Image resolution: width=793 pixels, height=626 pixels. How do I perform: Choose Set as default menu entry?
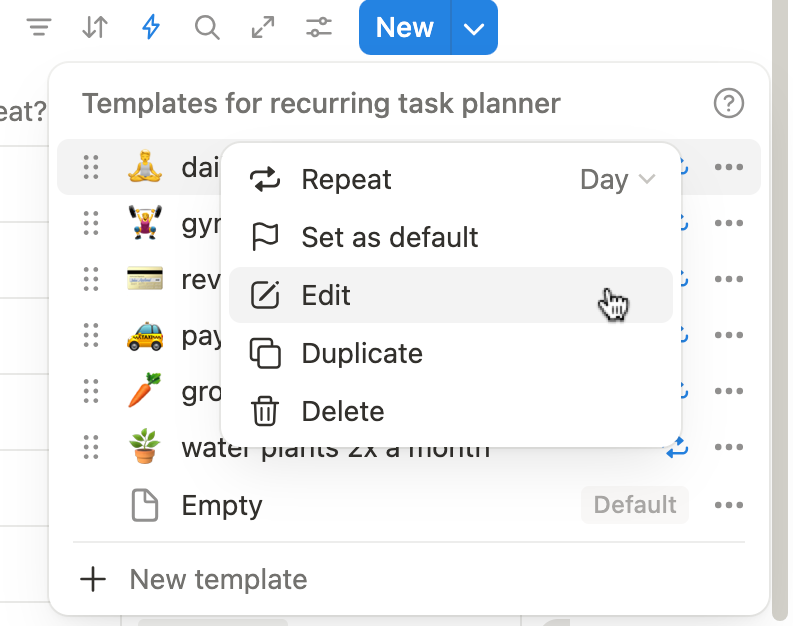click(451, 237)
